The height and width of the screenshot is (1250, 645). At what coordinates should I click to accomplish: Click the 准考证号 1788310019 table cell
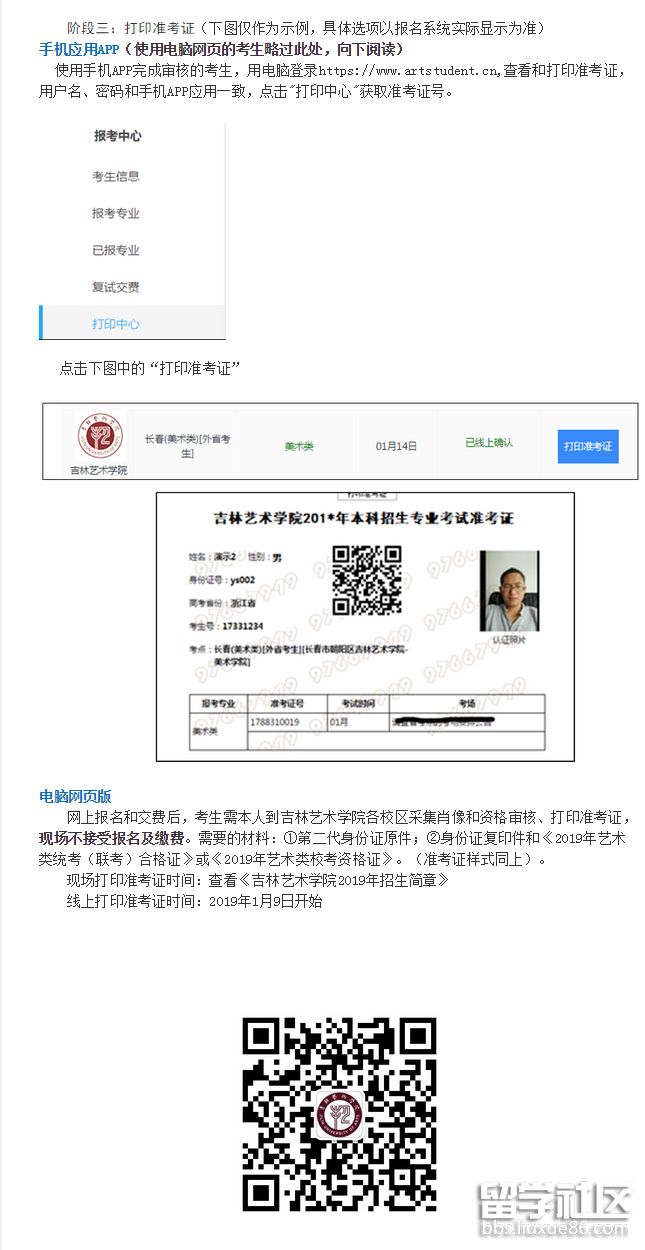[x=275, y=722]
